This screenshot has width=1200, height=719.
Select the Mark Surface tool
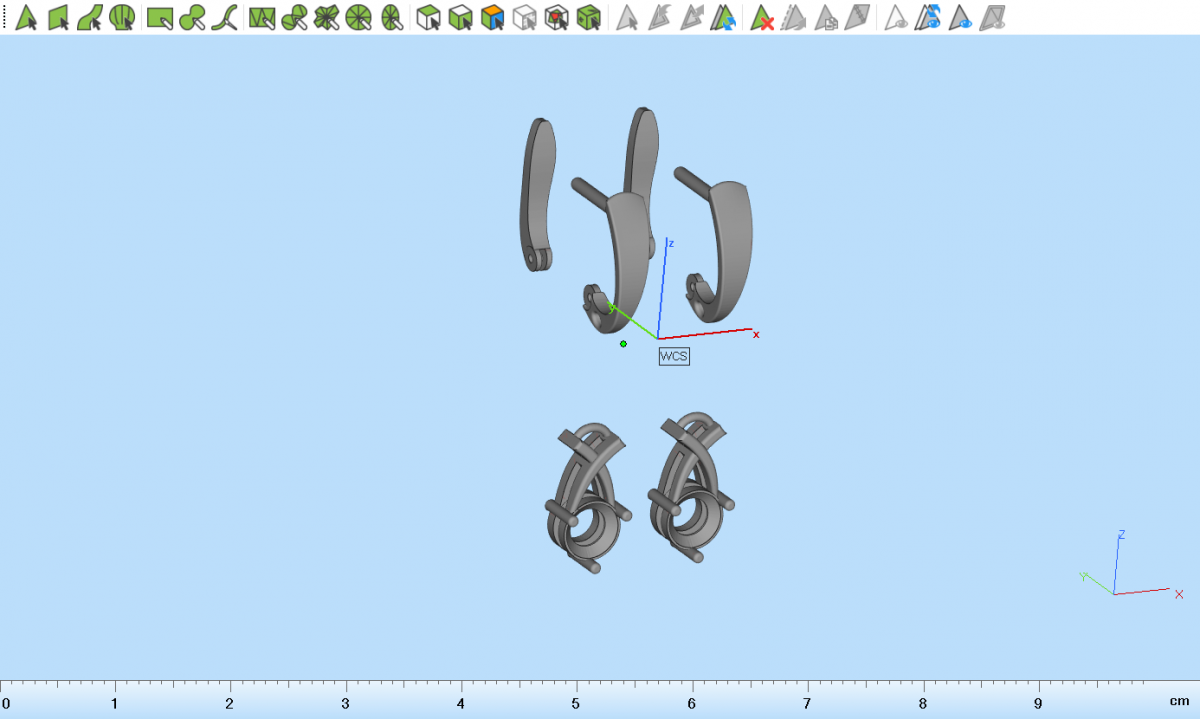point(90,17)
